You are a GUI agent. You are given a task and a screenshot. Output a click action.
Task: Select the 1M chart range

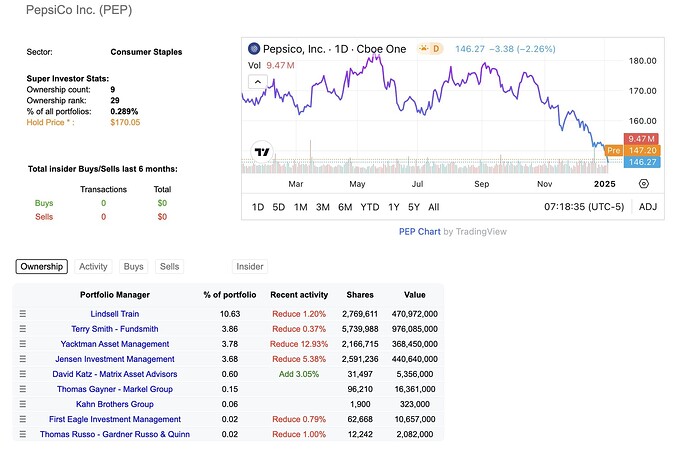(301, 207)
